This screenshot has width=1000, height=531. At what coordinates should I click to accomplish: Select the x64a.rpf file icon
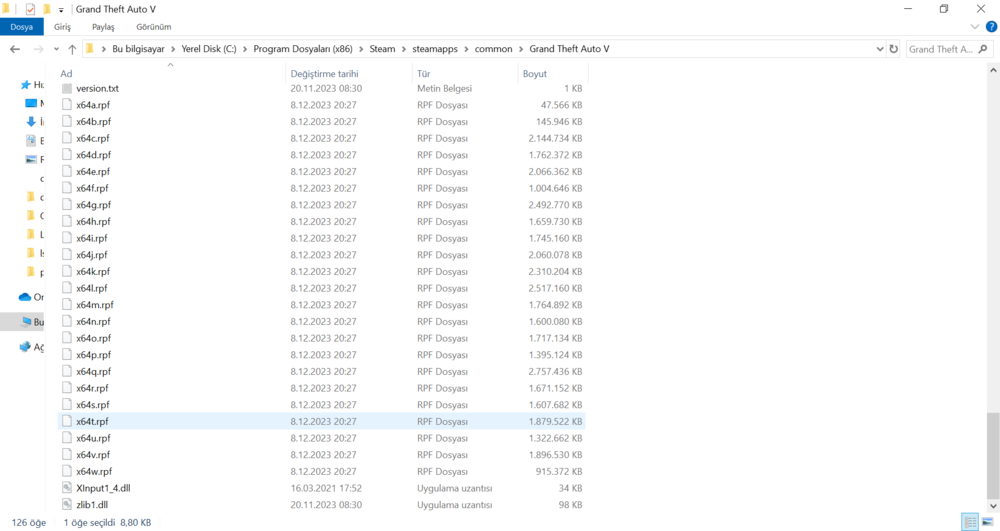(x=67, y=105)
